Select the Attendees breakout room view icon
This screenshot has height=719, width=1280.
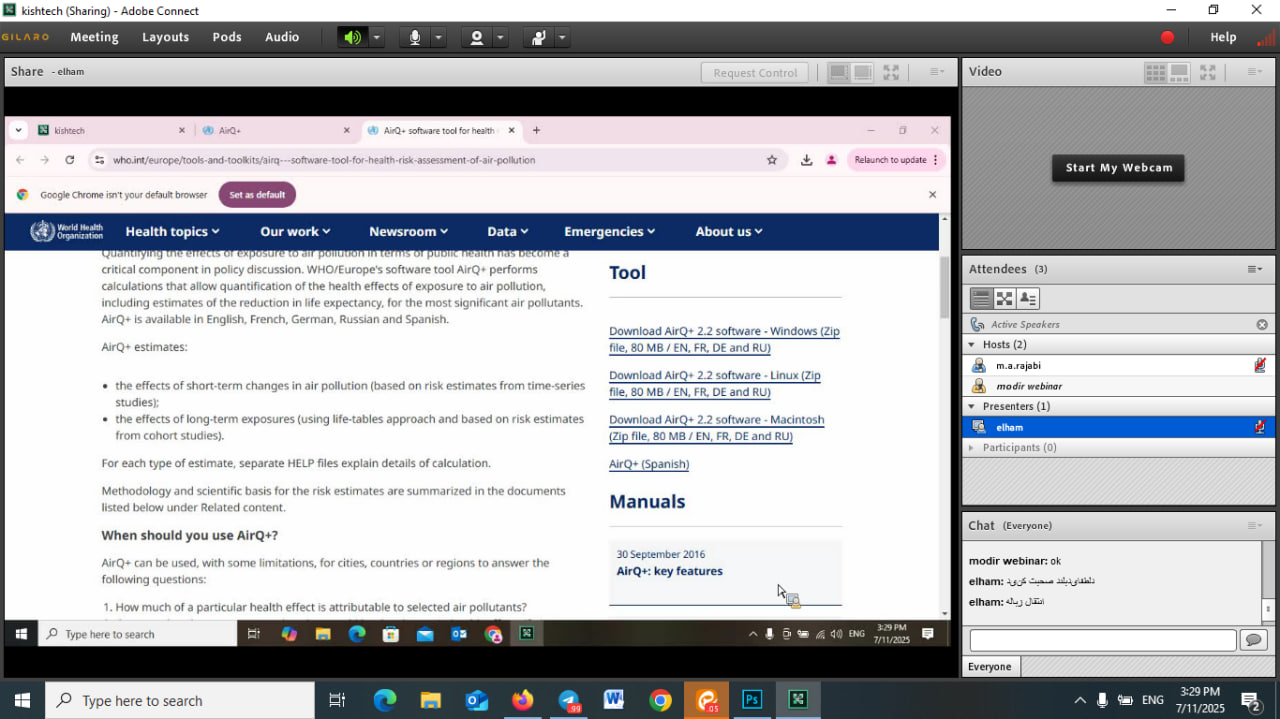(1004, 298)
